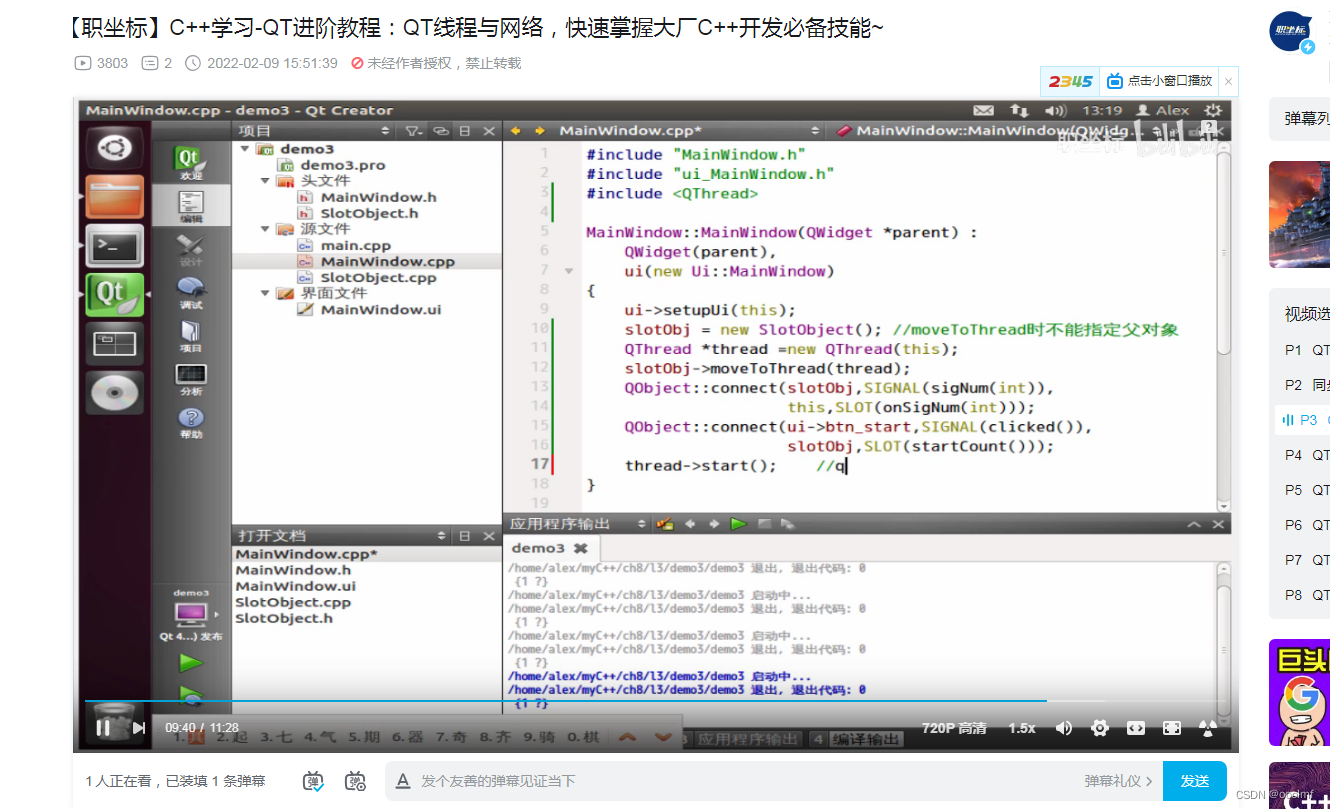1330x809 pixels.
Task: Open Qt Creator 帮助 mode
Action: 190,422
